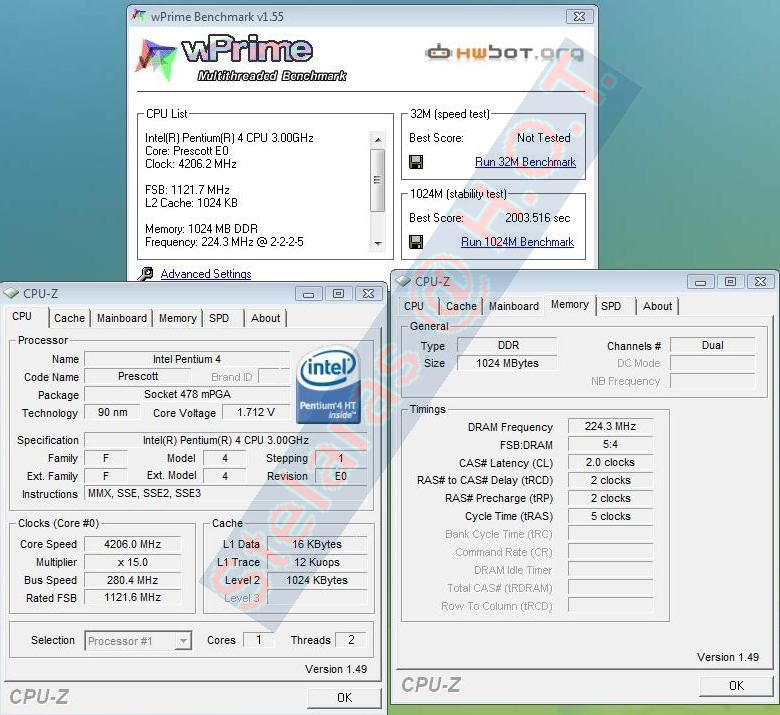Switch to Cache tab in right CPU-Z

(461, 306)
